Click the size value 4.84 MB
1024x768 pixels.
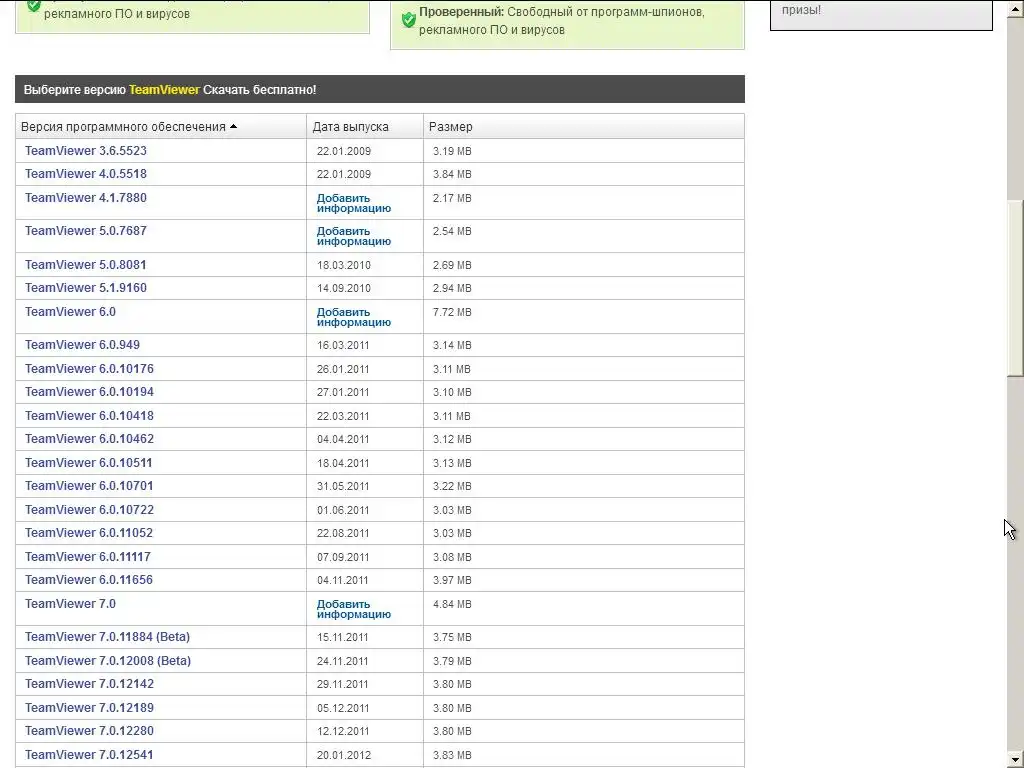pyautogui.click(x=452, y=604)
